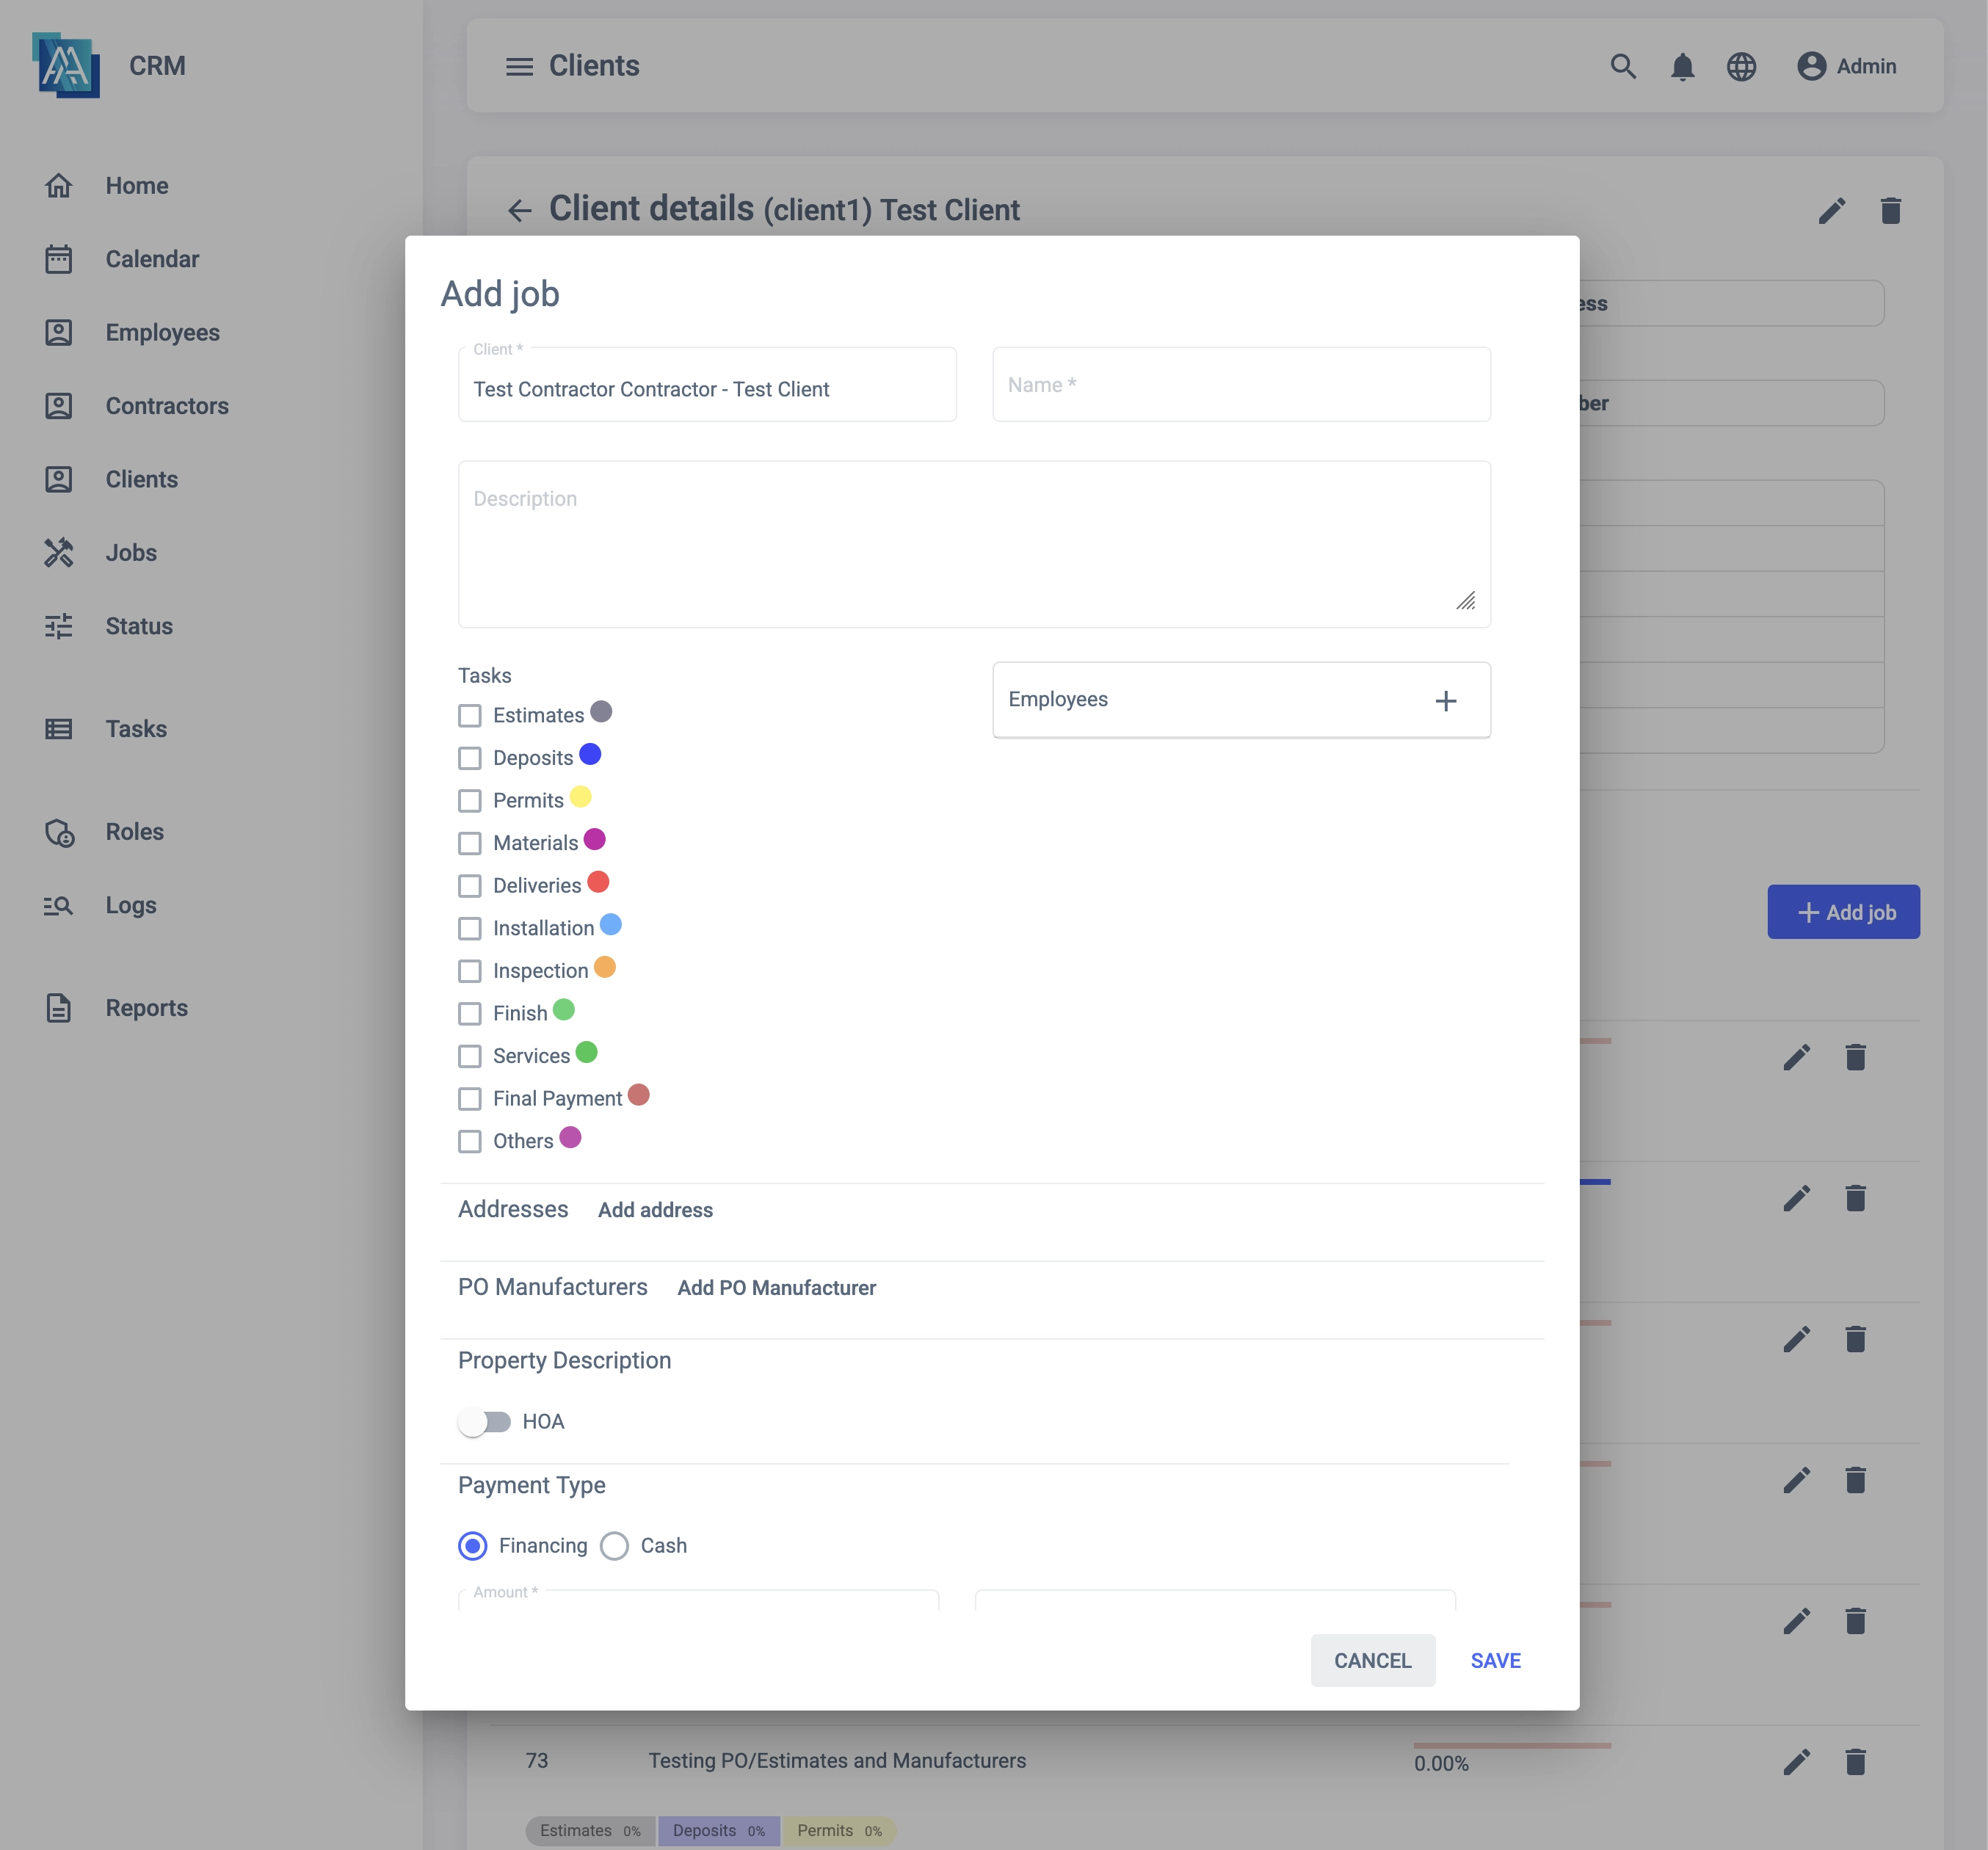Viewport: 1988px width, 1850px height.
Task: Select the Cash payment radio button
Action: 614,1545
